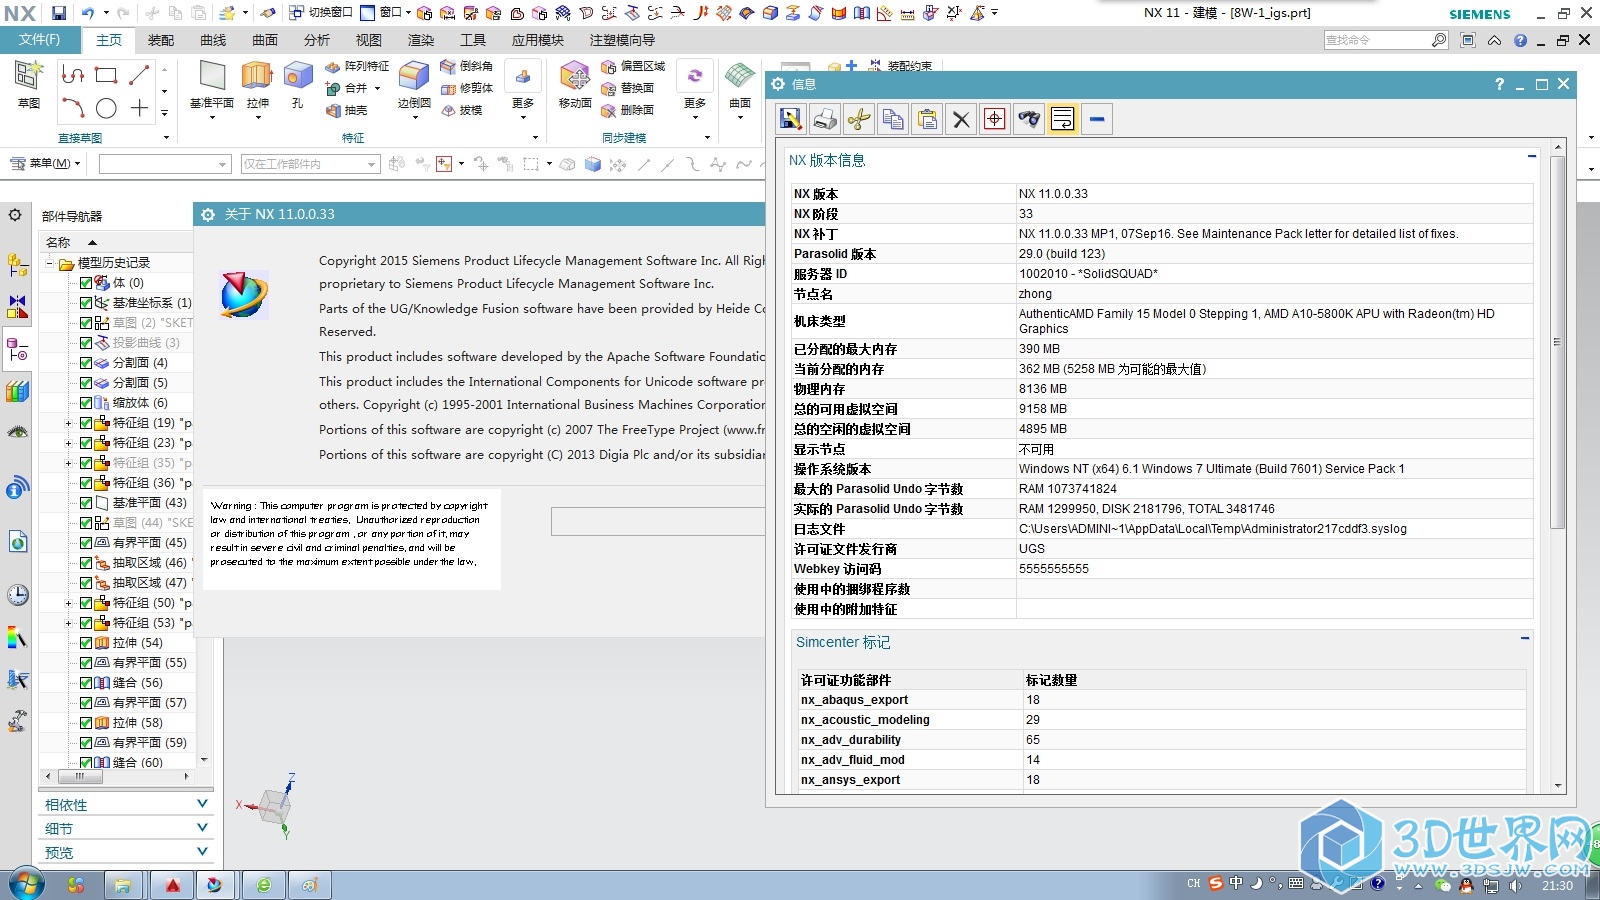This screenshot has width=1600, height=900.
Task: Open the assembly navigator sidebar tab
Action: 18,265
